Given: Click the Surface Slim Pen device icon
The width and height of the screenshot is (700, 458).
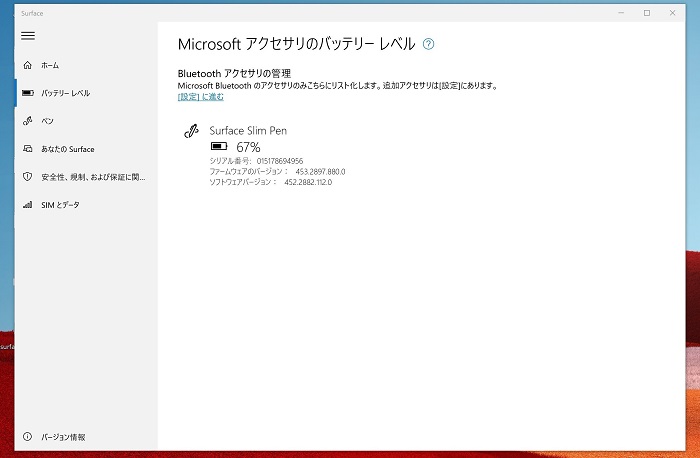Looking at the screenshot, I should 192,131.
